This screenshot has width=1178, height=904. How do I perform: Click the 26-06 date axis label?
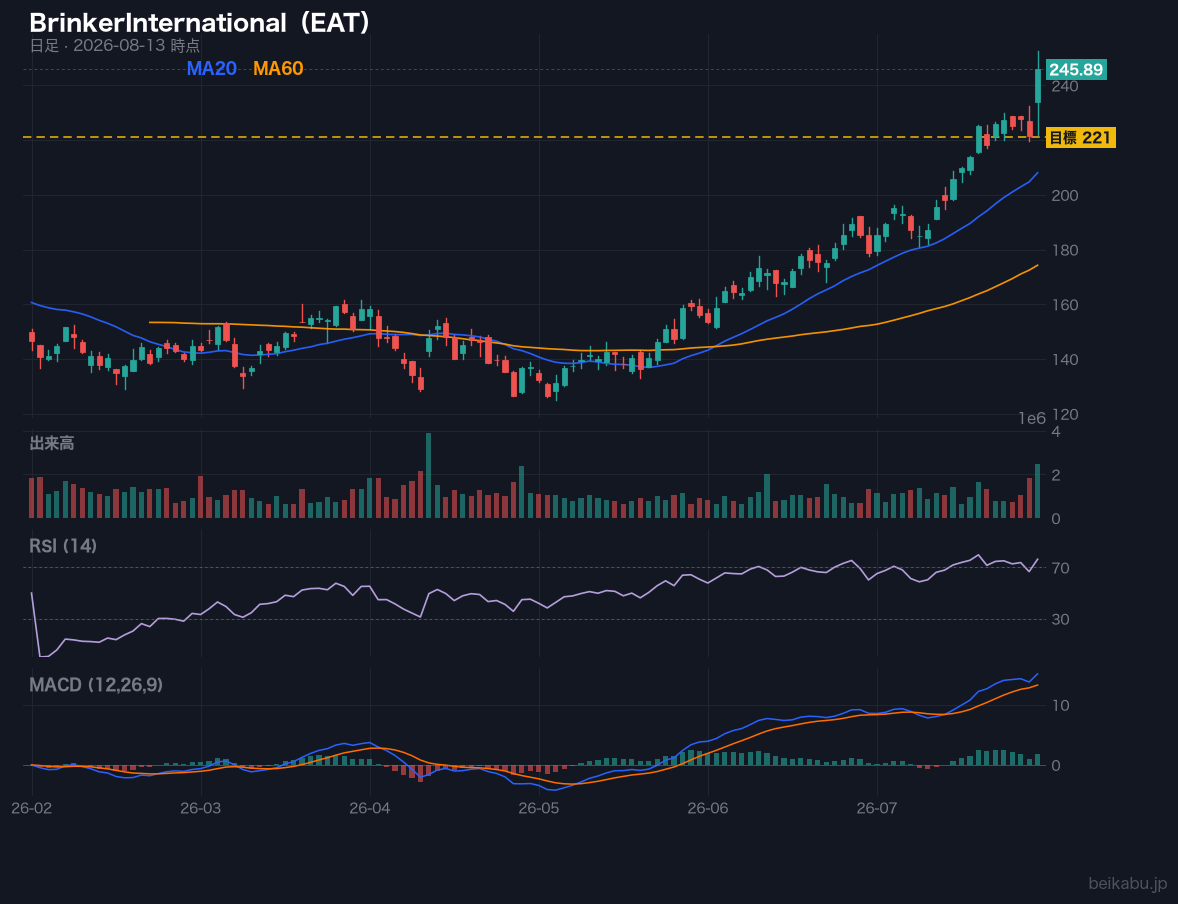point(708,809)
